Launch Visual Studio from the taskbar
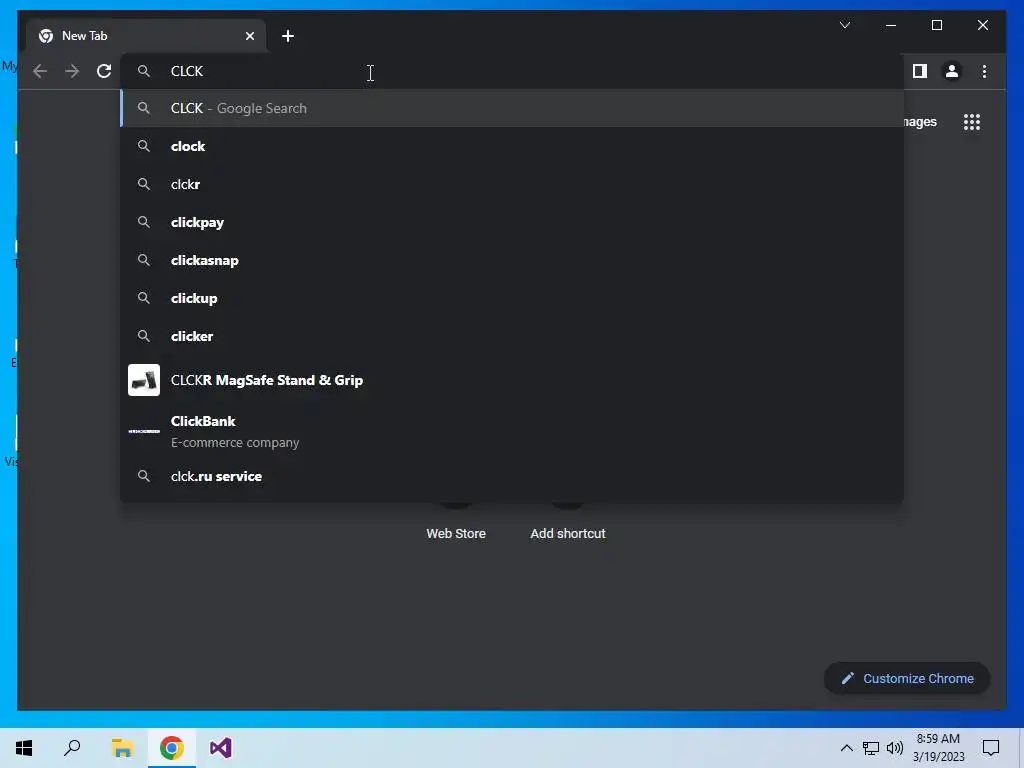The height and width of the screenshot is (768, 1024). (221, 748)
